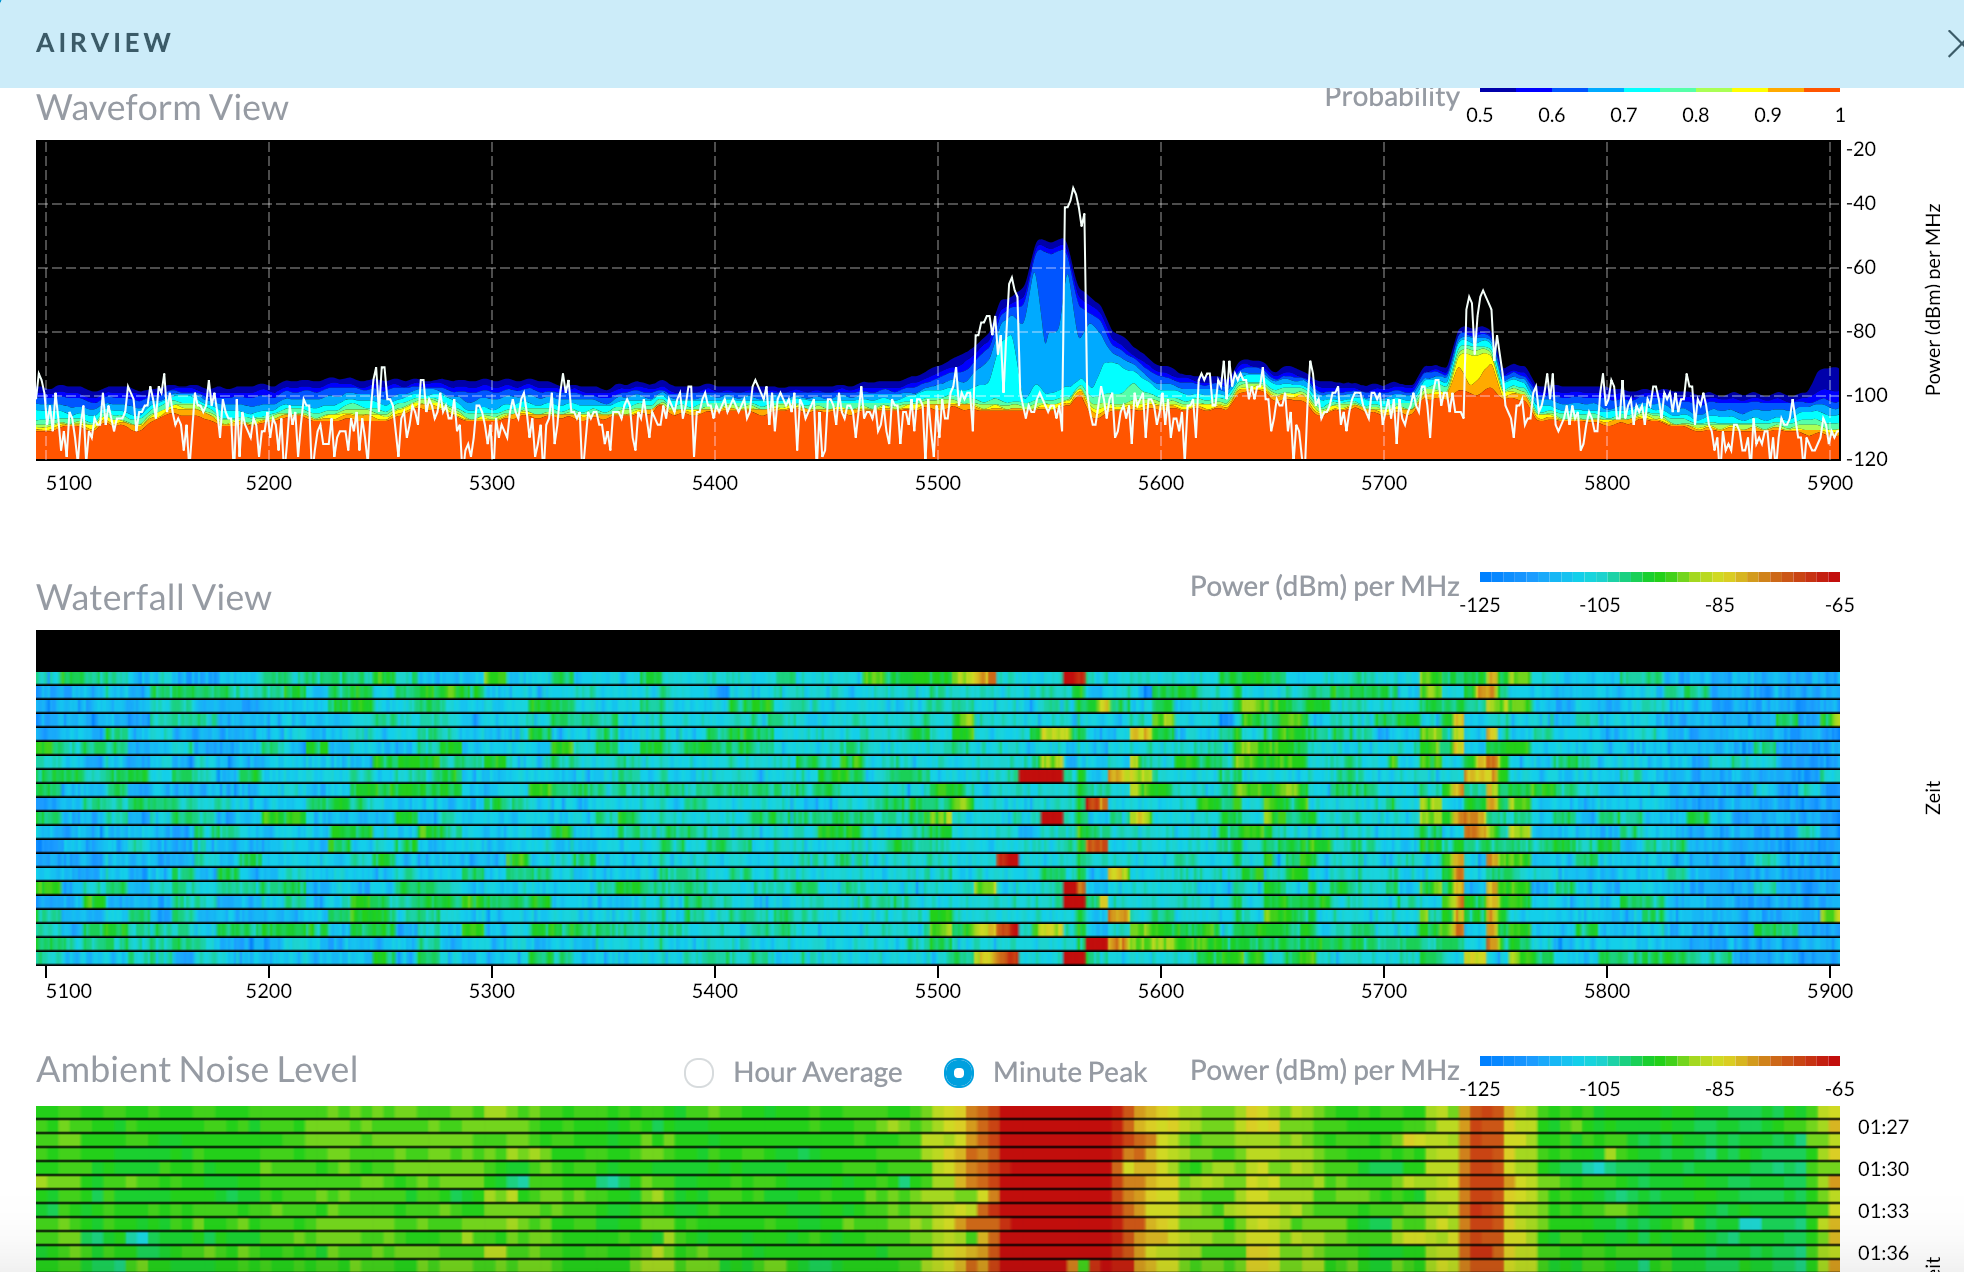The image size is (1964, 1272).
Task: Click the black top strip of waterfall
Action: pos(938,650)
